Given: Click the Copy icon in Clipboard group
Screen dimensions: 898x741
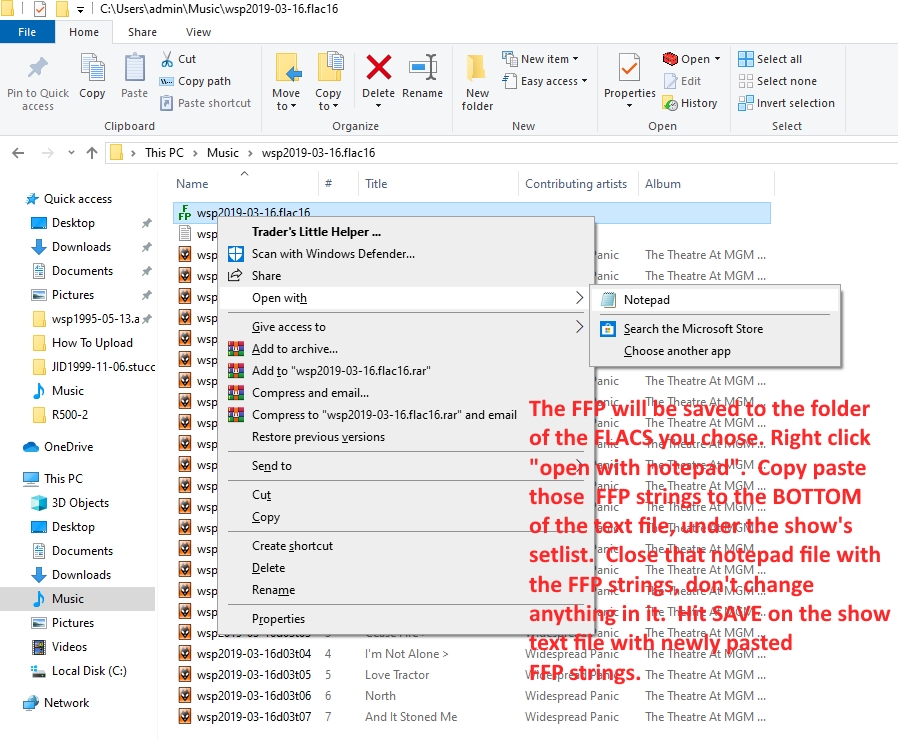Looking at the screenshot, I should (x=92, y=68).
